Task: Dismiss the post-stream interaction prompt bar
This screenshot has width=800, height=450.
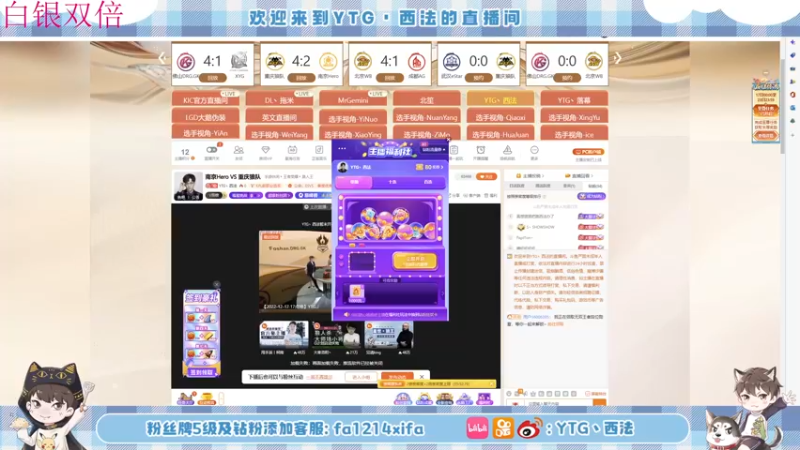Action: click(x=421, y=377)
